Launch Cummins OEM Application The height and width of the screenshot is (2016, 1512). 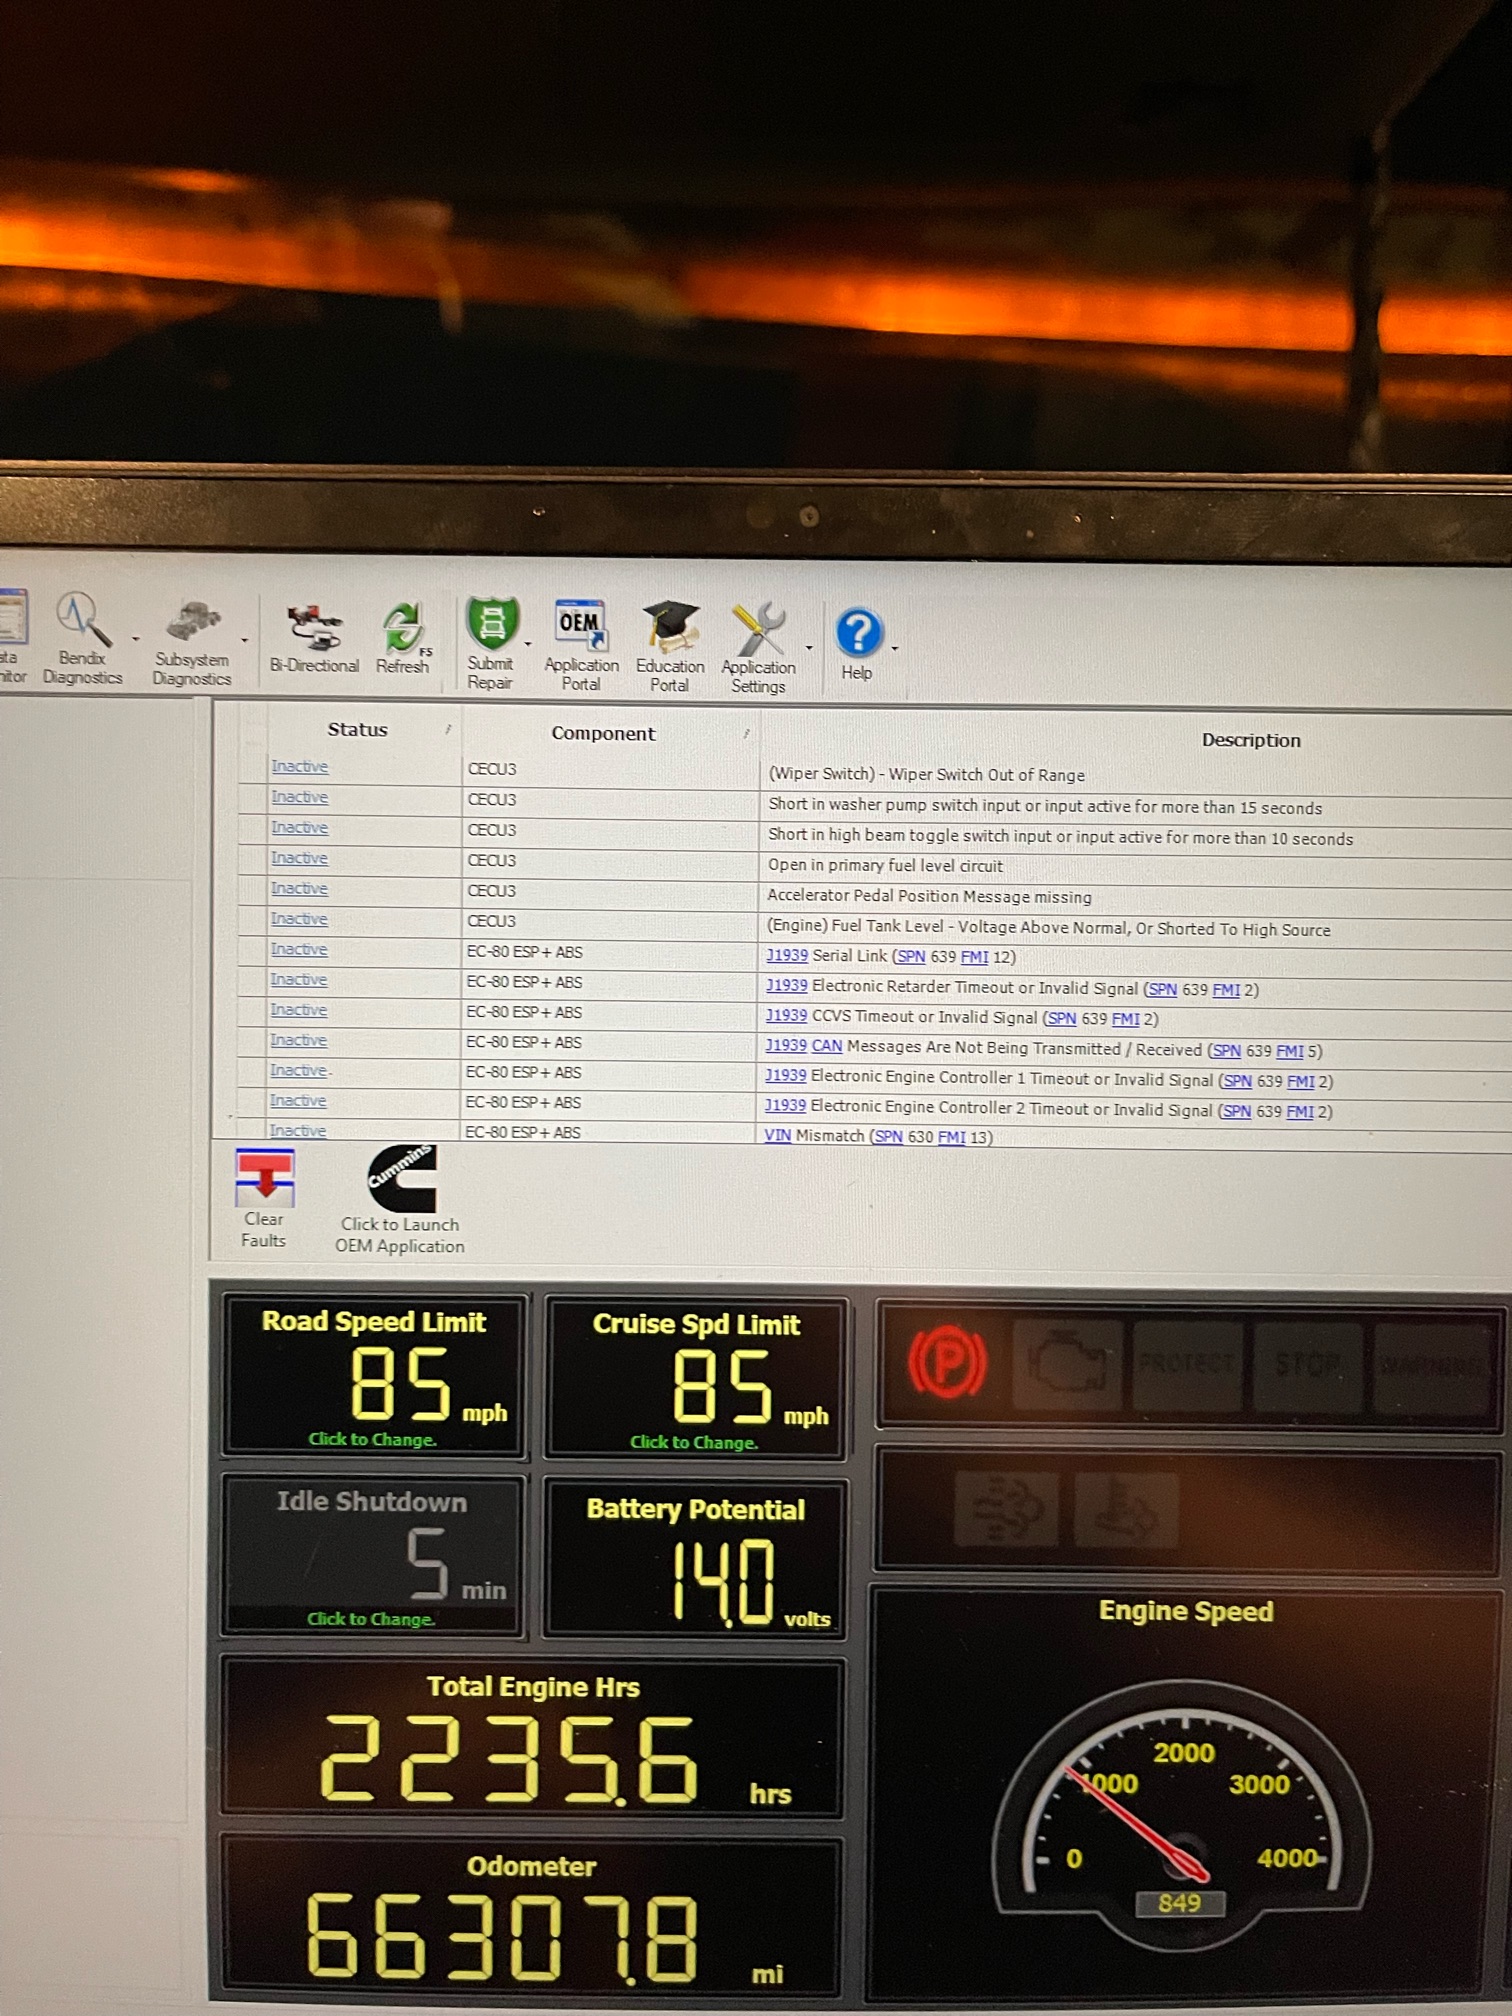coord(400,1198)
